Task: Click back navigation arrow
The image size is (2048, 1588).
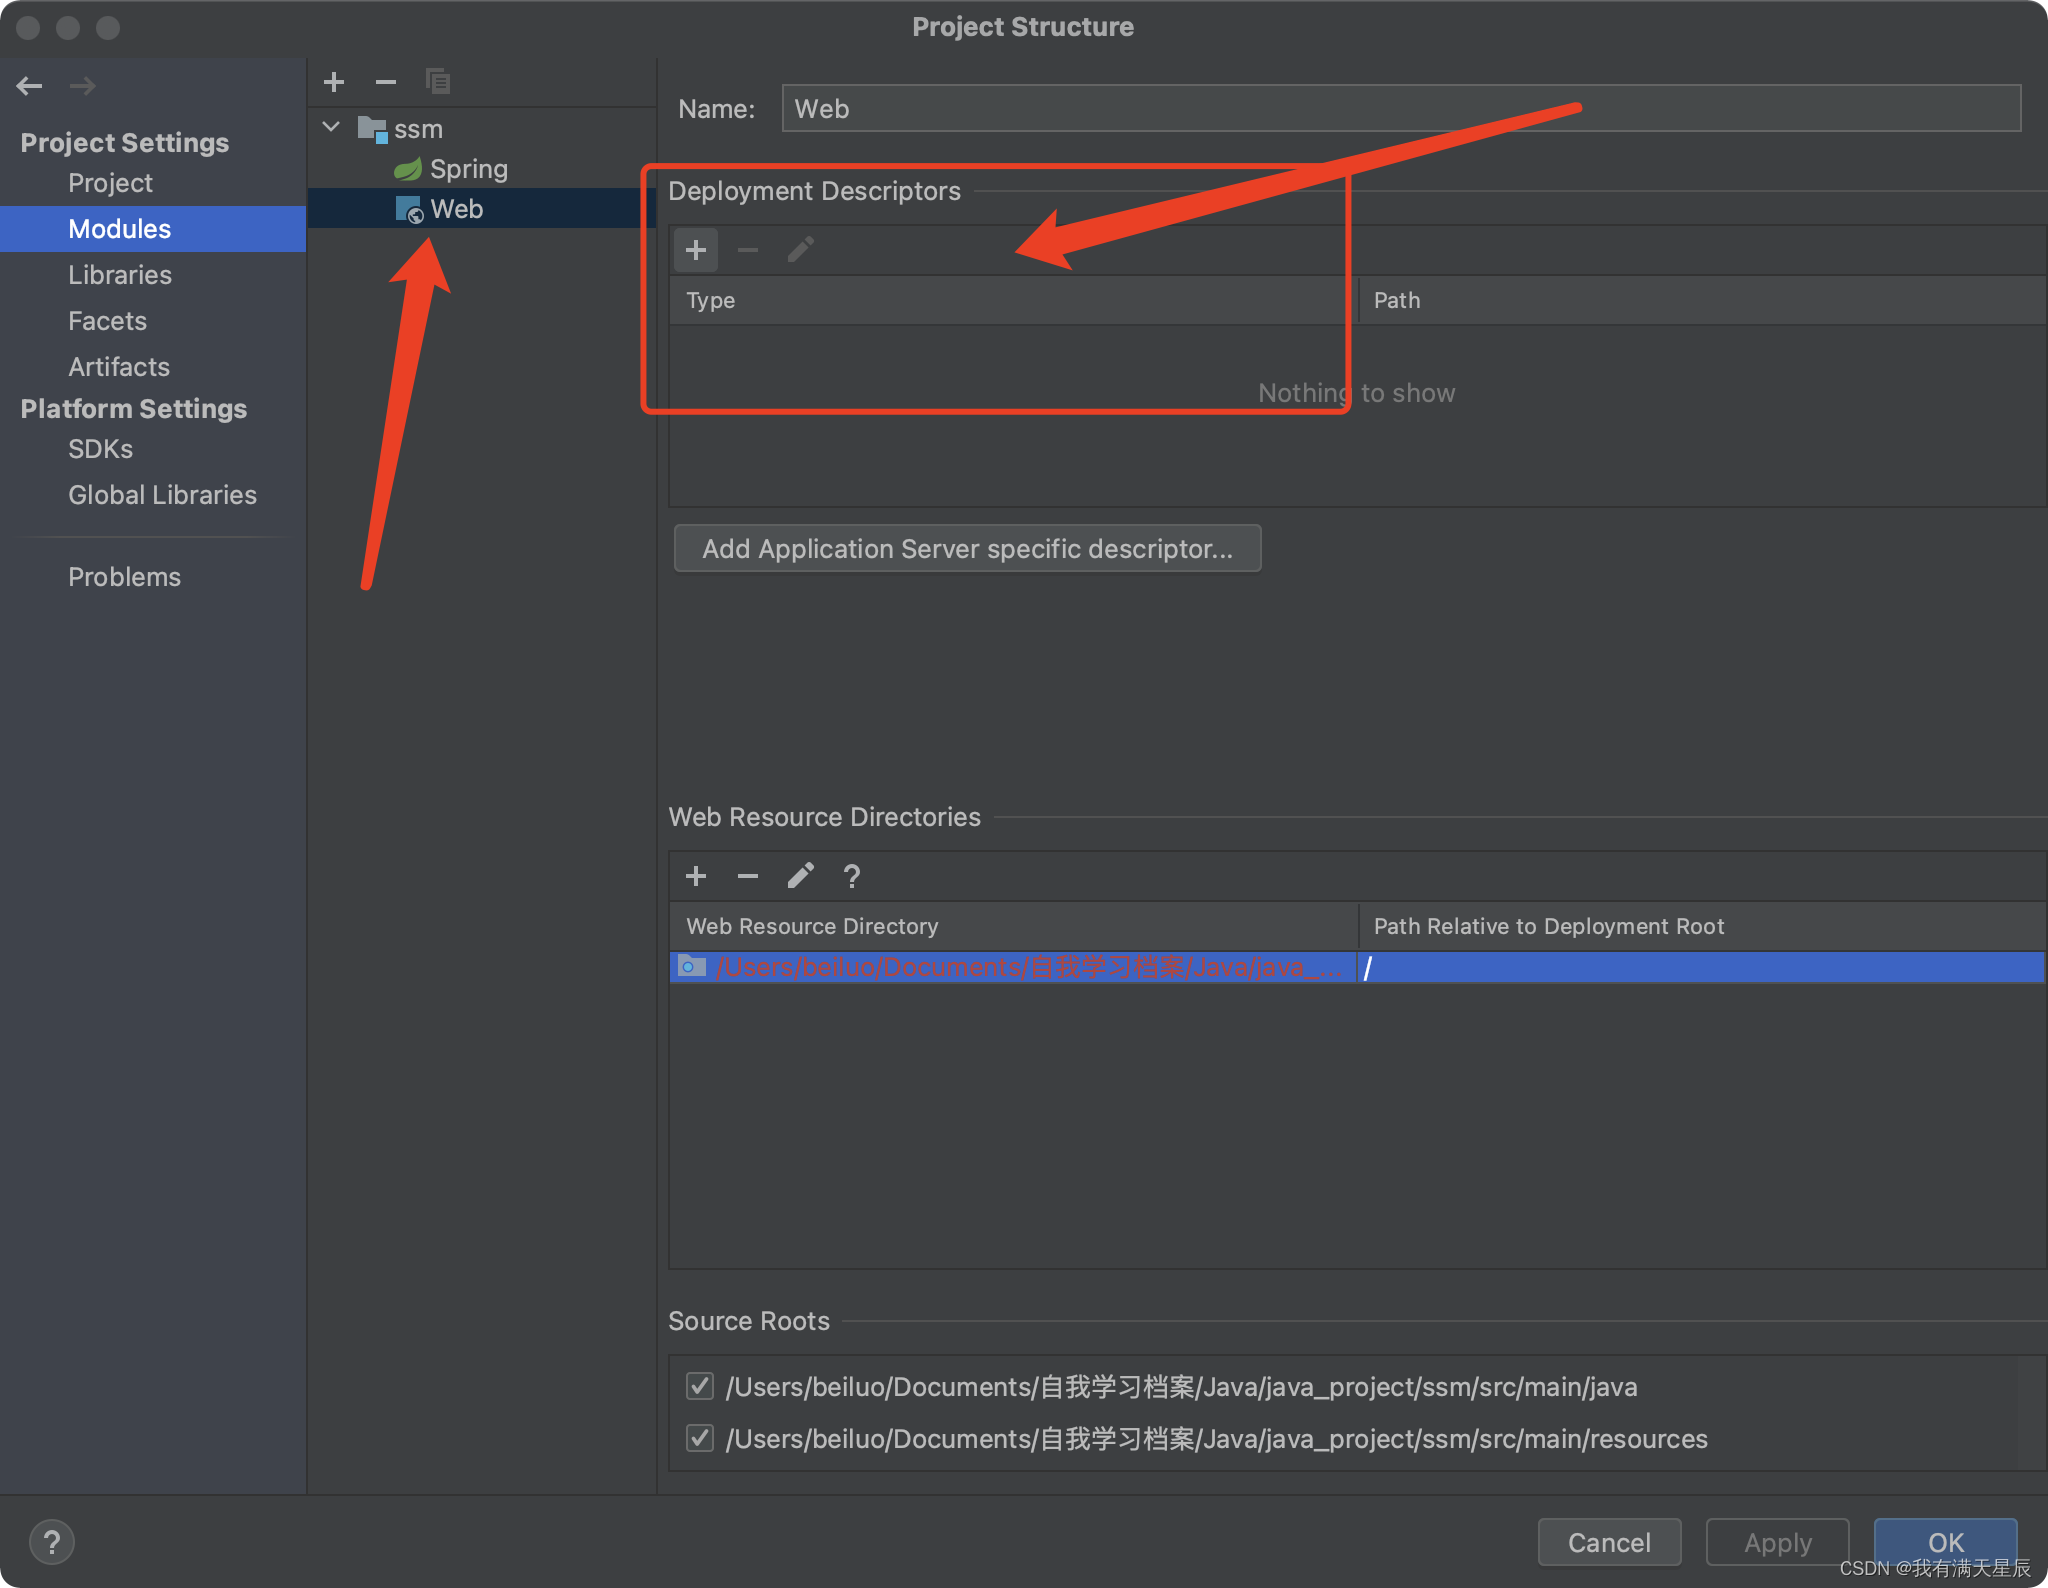Action: click(x=30, y=86)
